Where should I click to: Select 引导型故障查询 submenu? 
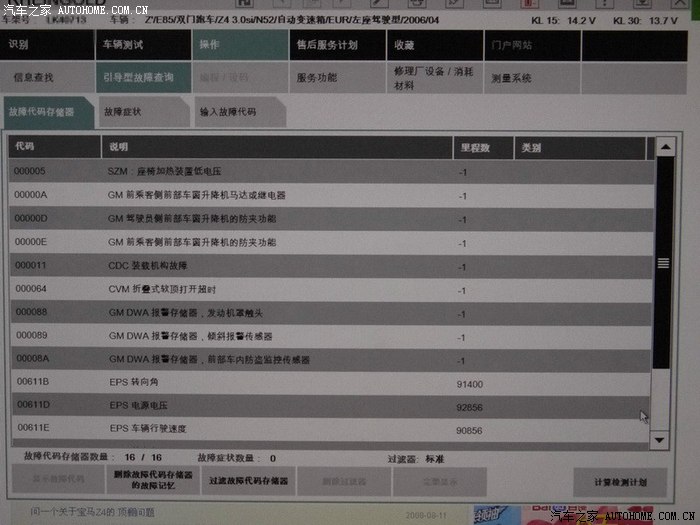[x=140, y=77]
